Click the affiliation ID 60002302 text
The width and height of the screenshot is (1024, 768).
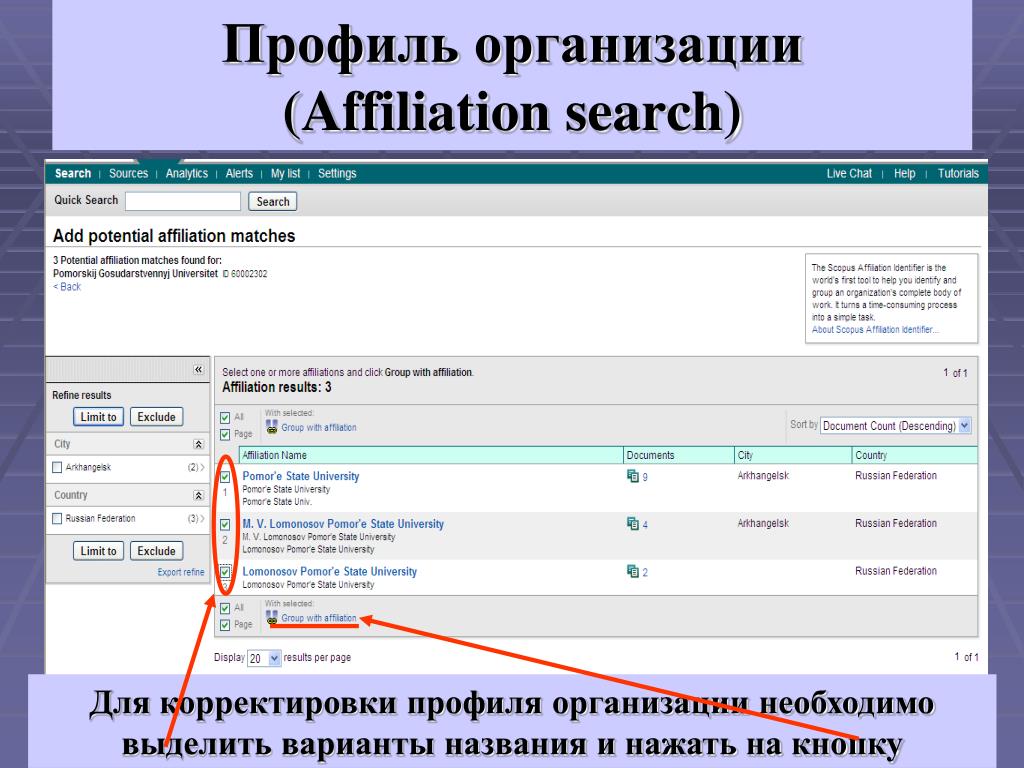(x=245, y=274)
